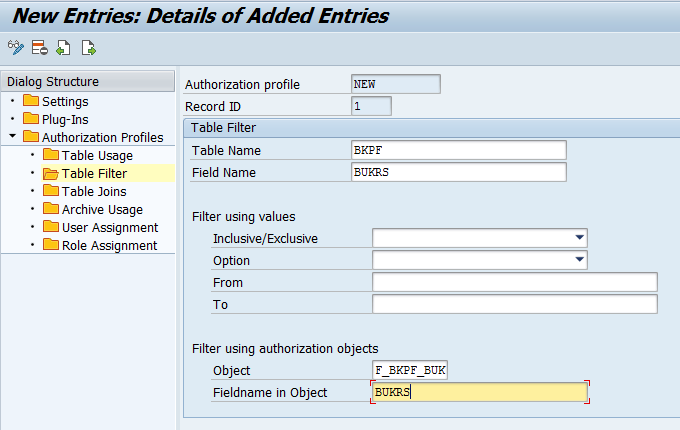Click the Archive Usage folder icon
The width and height of the screenshot is (680, 430).
click(51, 208)
